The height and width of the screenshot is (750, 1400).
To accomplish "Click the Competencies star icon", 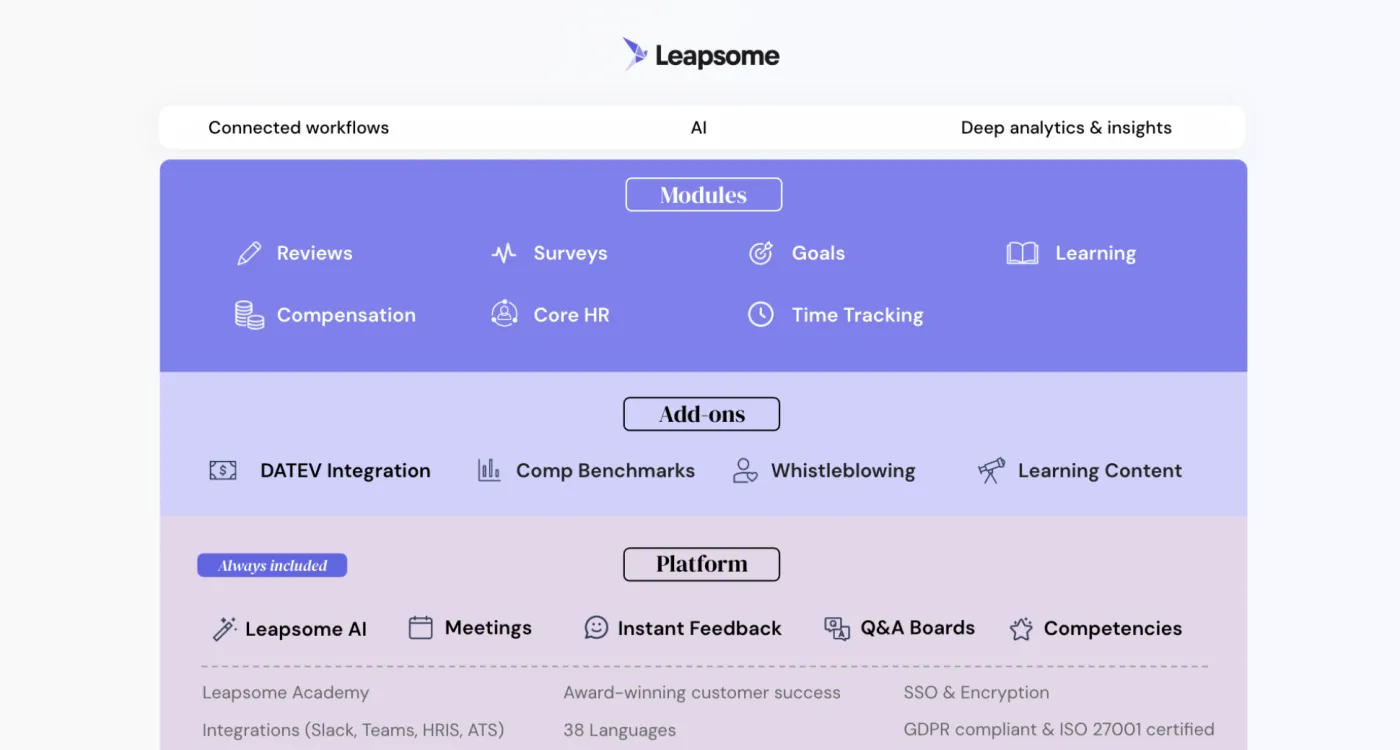I will pos(1021,628).
